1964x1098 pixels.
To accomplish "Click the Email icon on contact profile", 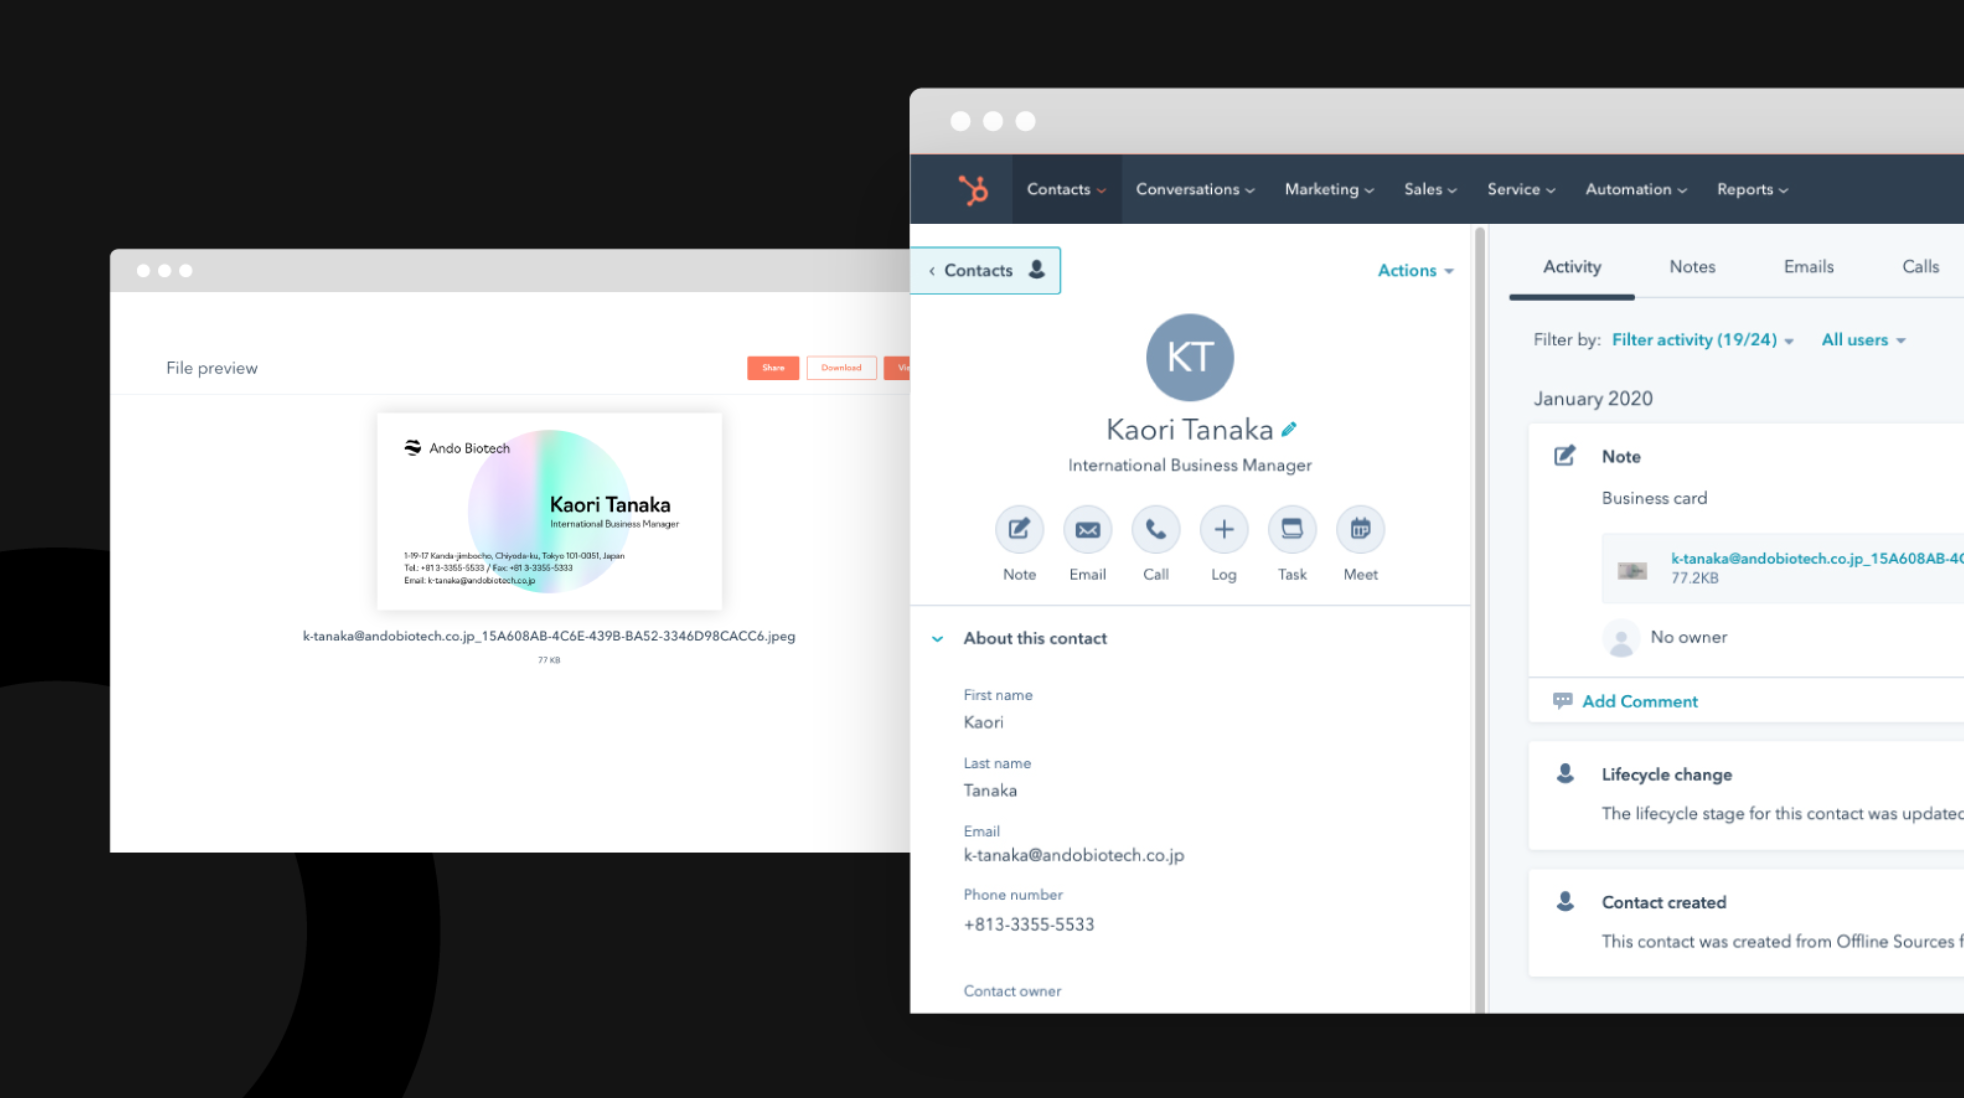I will (1086, 529).
